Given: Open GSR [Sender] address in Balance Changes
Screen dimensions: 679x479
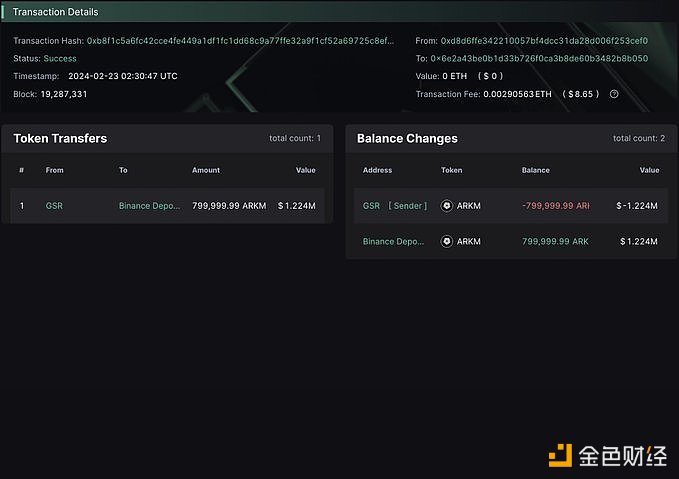Looking at the screenshot, I should coord(395,206).
